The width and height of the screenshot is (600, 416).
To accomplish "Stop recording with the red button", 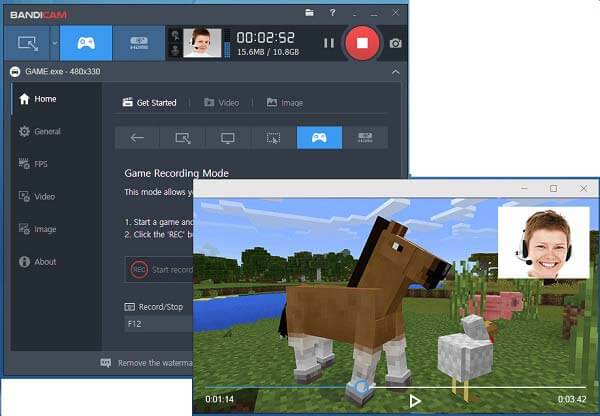I will pyautogui.click(x=362, y=43).
